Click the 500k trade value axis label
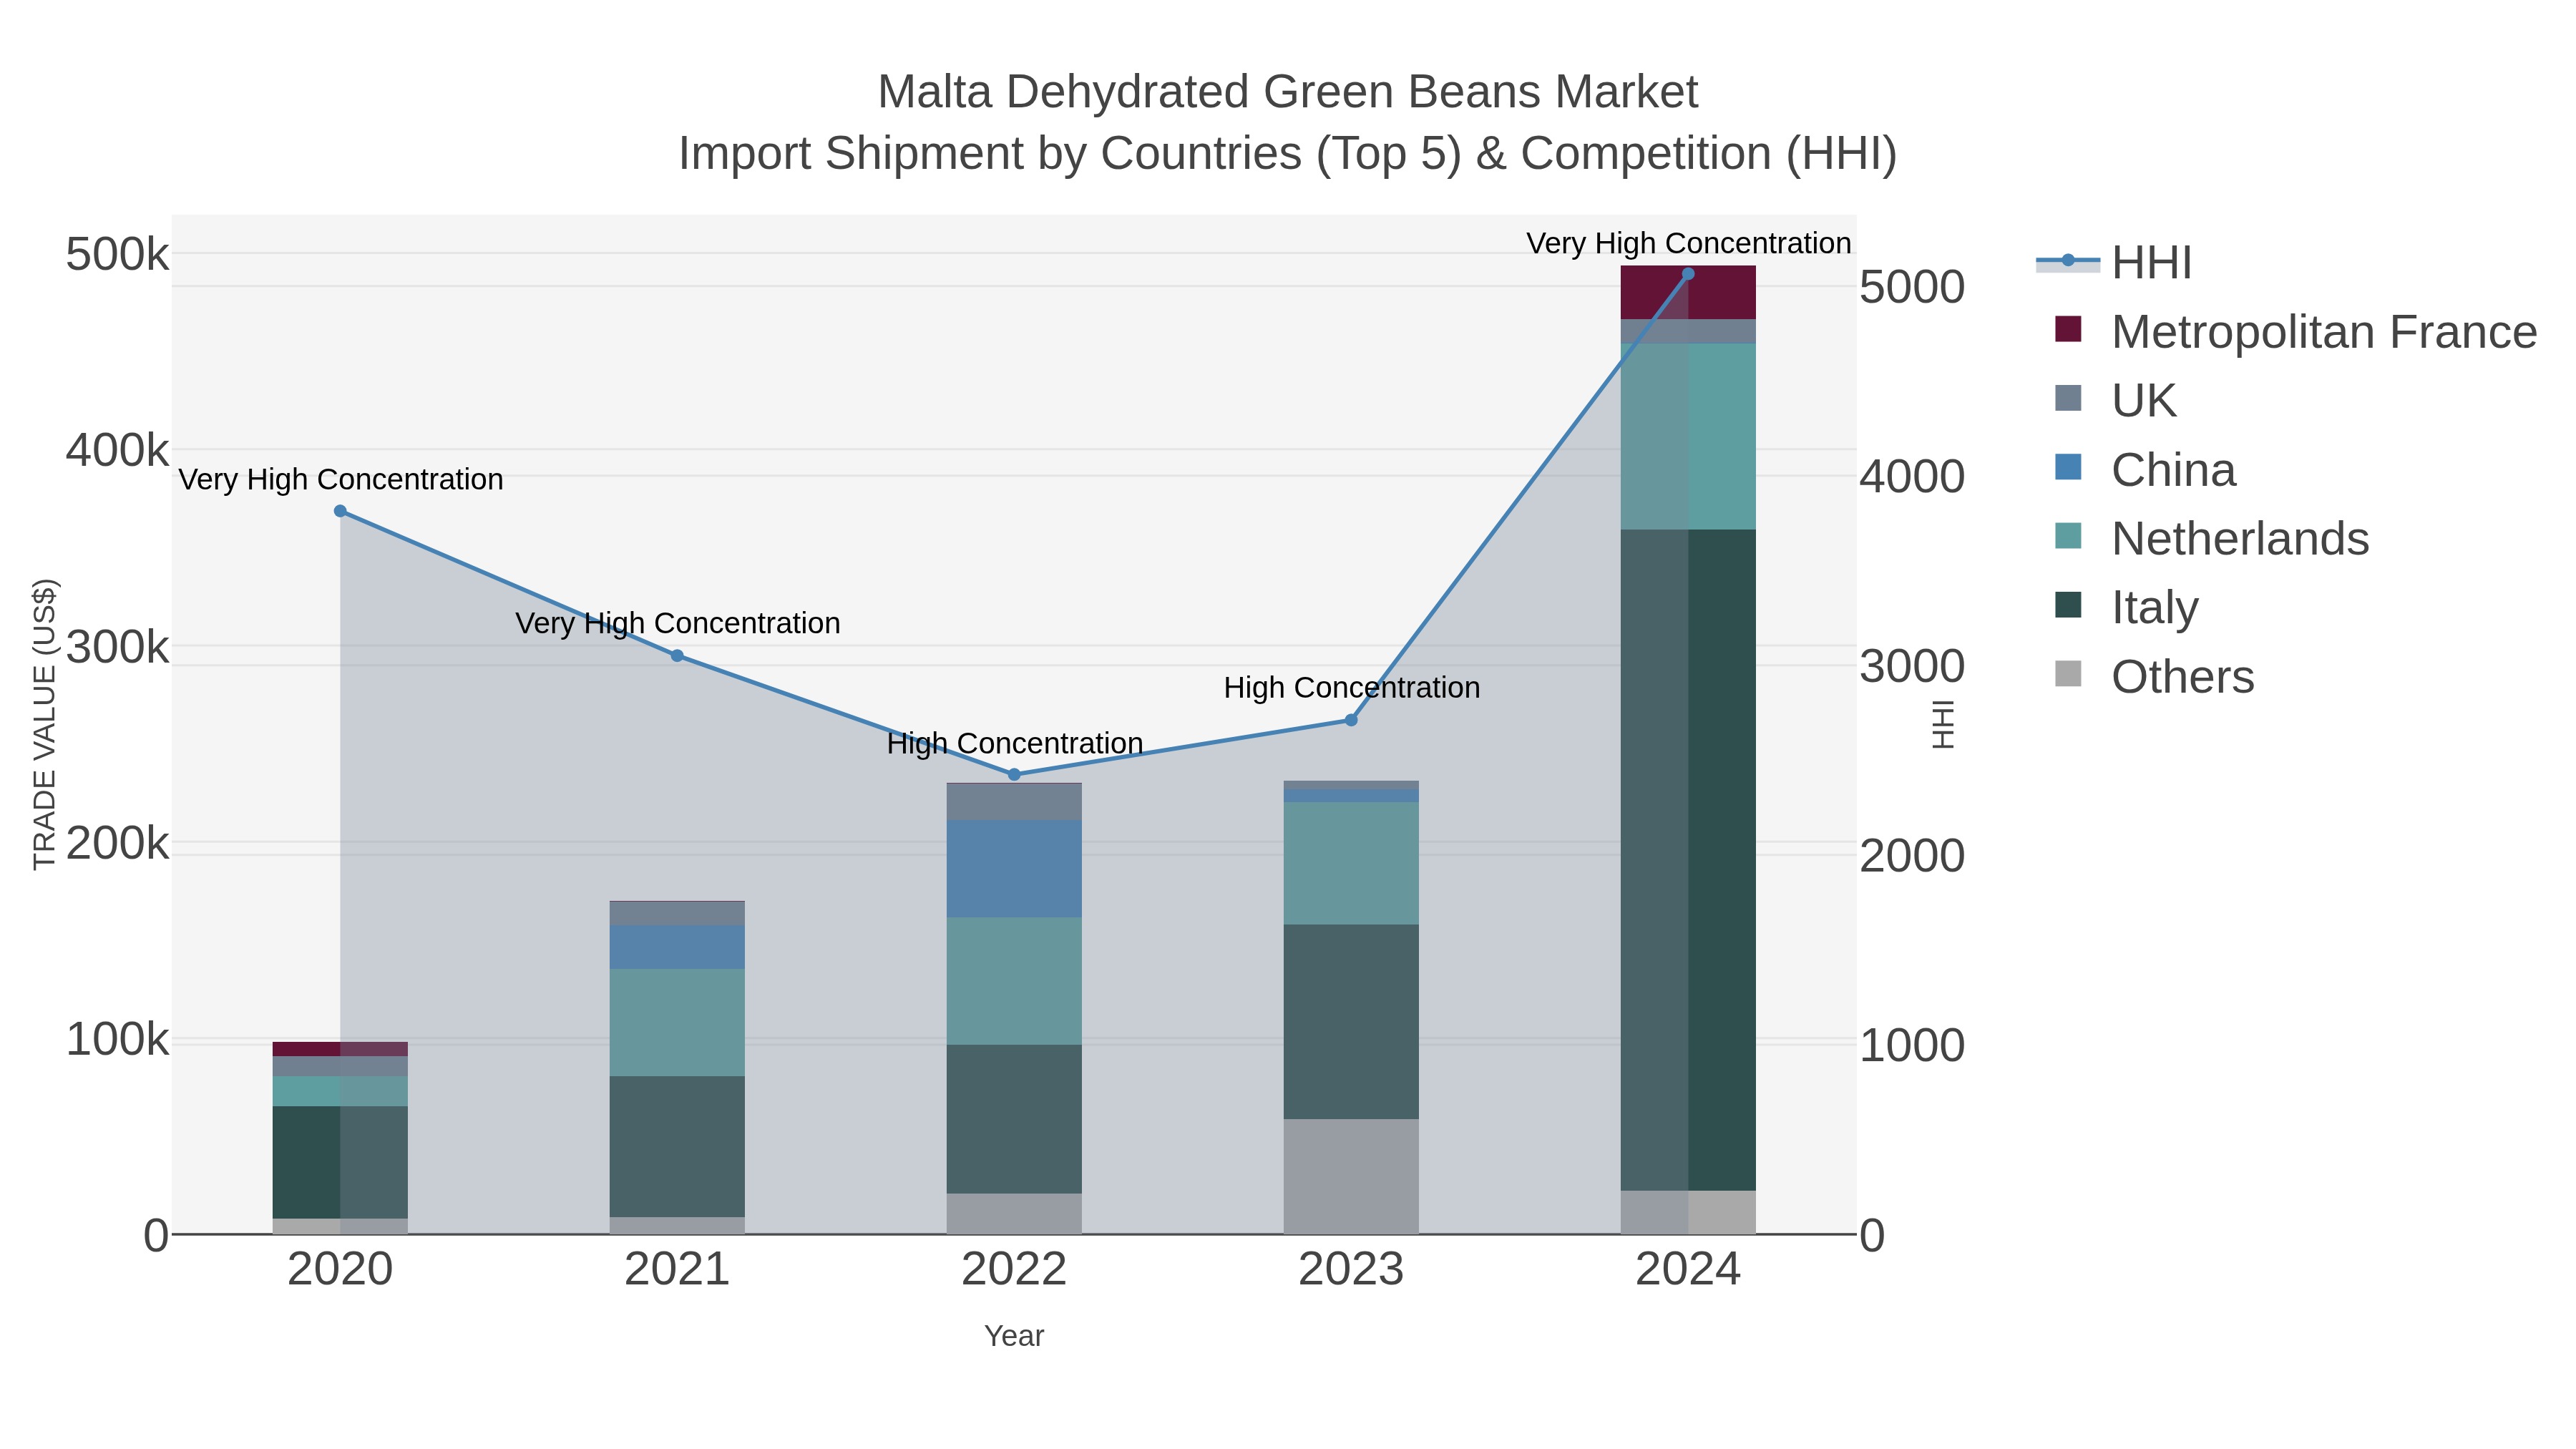This screenshot has width=2576, height=1449. click(x=117, y=254)
